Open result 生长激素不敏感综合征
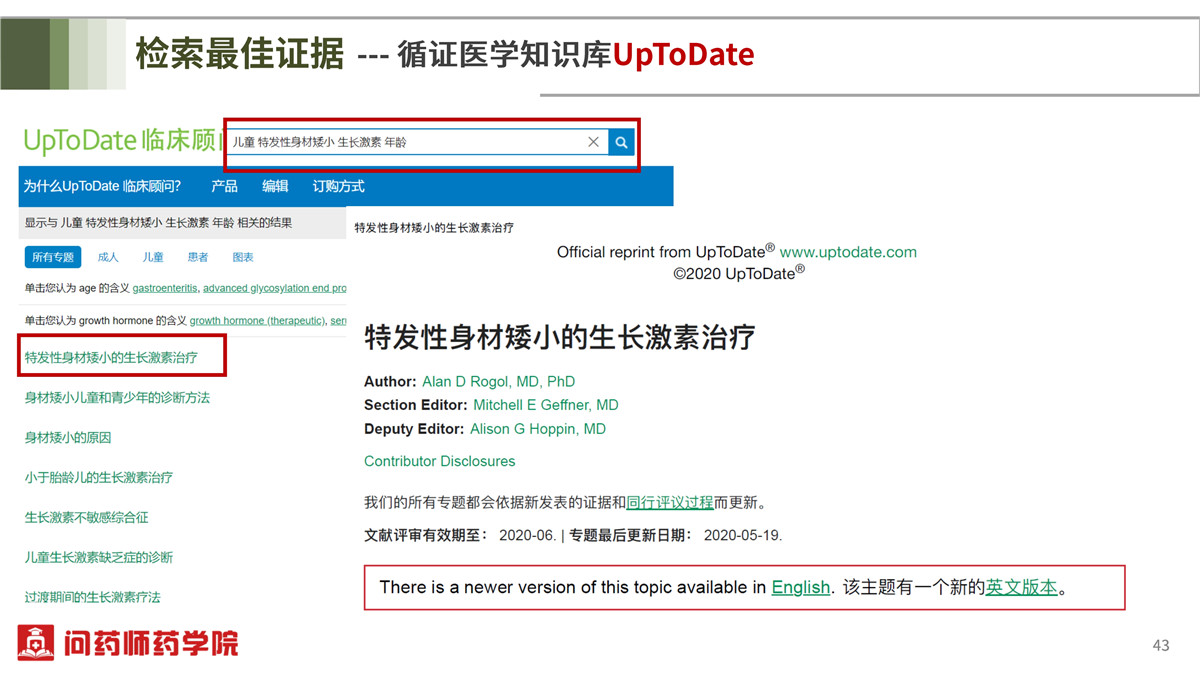 pos(87,517)
